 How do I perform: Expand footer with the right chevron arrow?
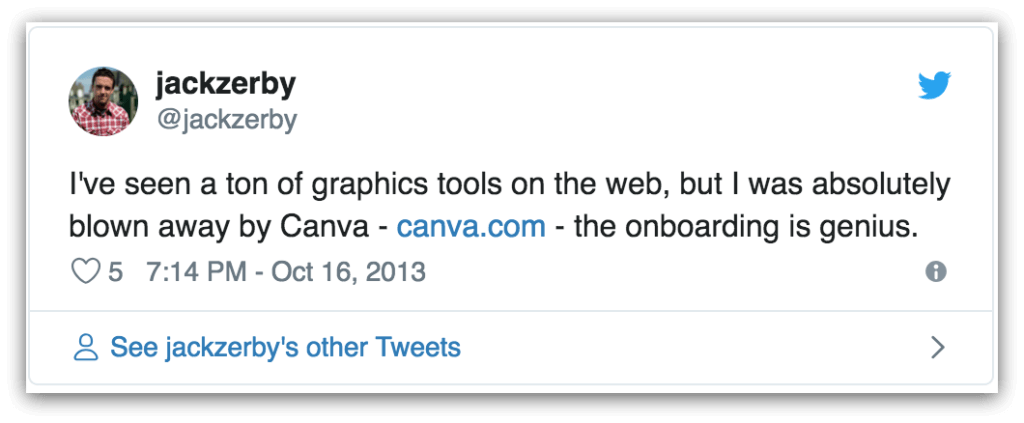point(937,348)
